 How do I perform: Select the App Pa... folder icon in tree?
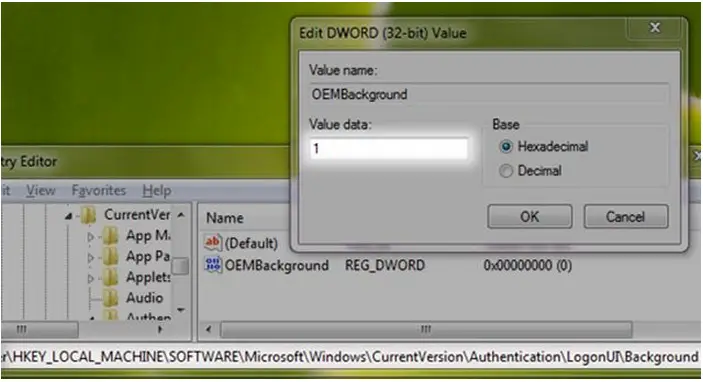tap(110, 257)
